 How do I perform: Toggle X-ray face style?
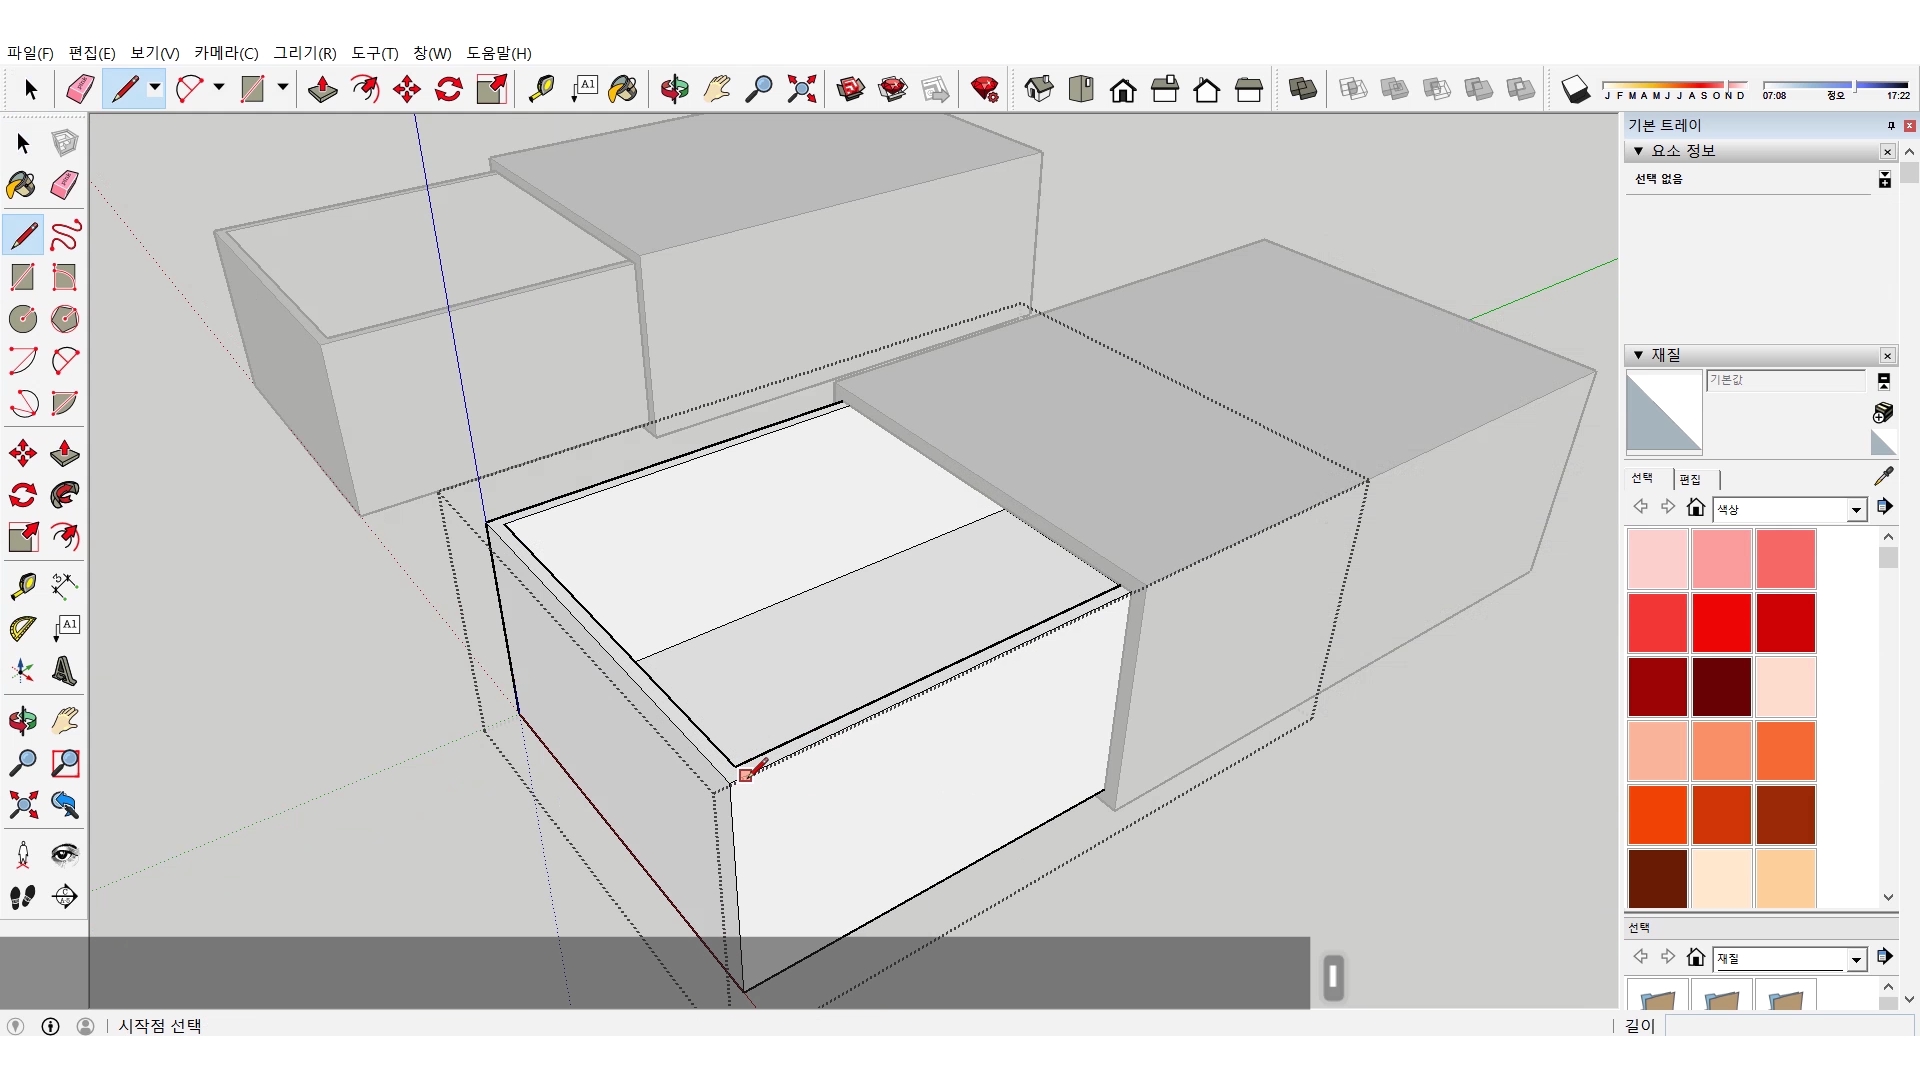click(x=1353, y=90)
